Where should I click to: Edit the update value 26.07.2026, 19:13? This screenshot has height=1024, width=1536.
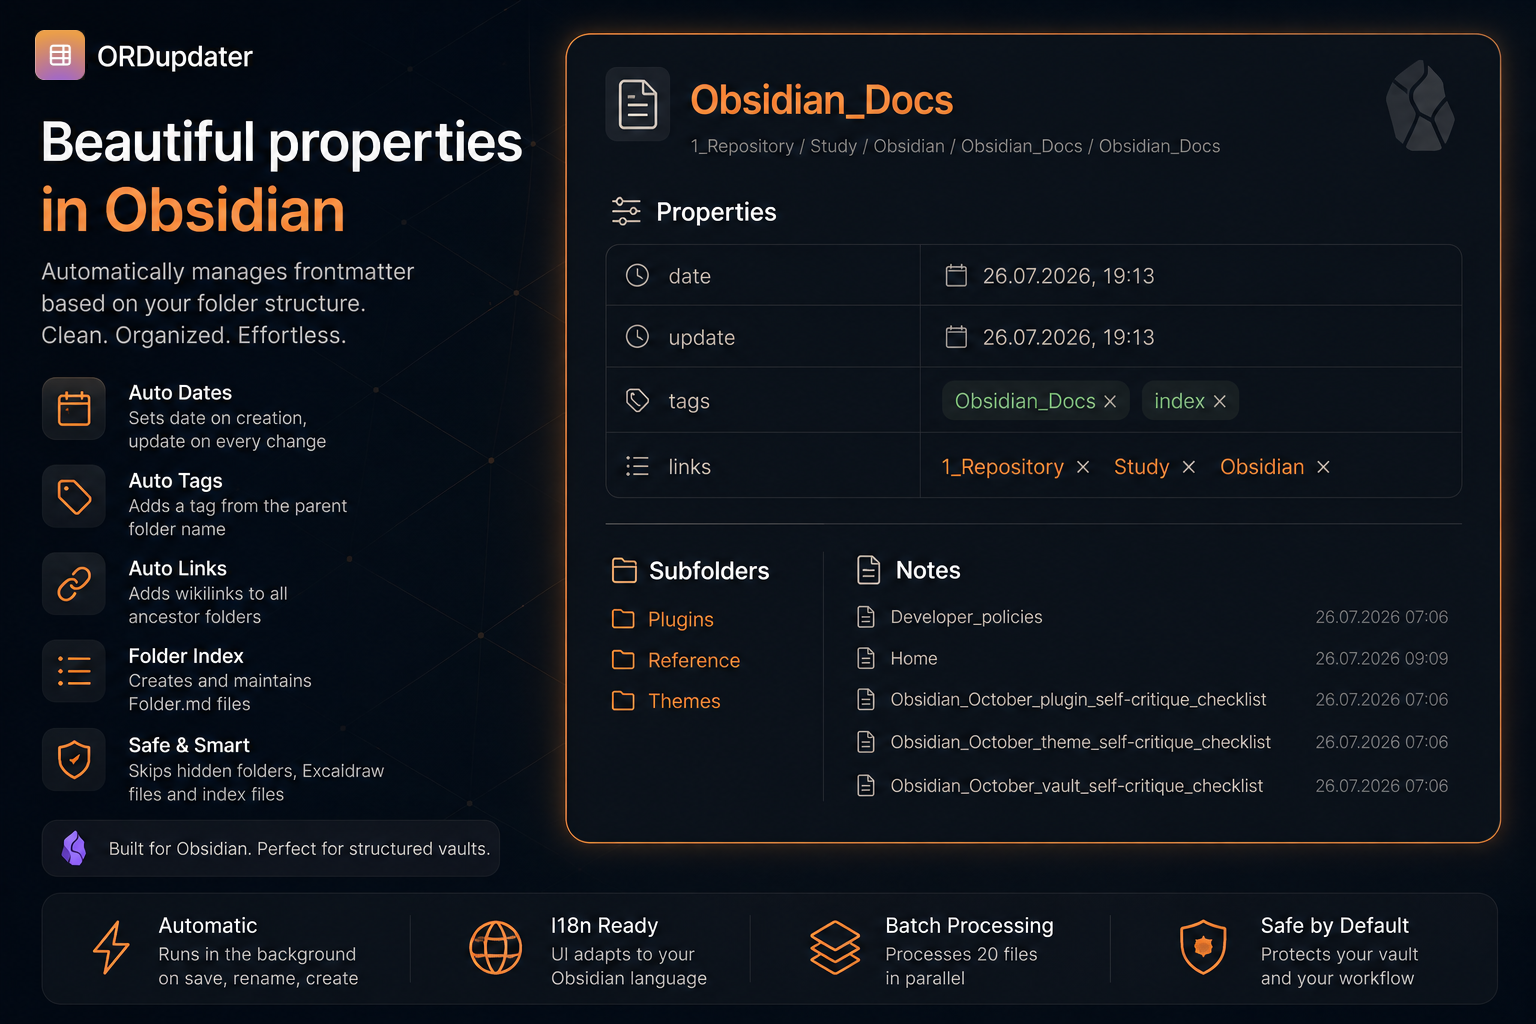click(1068, 337)
